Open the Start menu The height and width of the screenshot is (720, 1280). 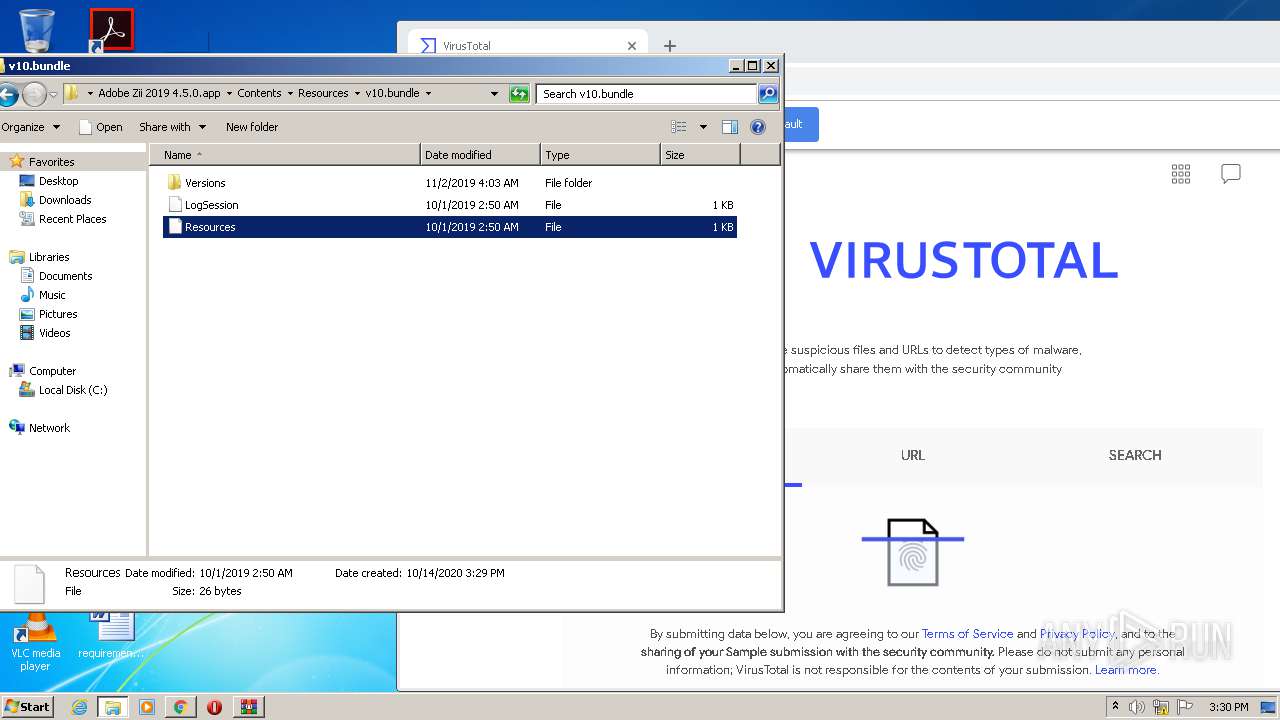coord(28,706)
